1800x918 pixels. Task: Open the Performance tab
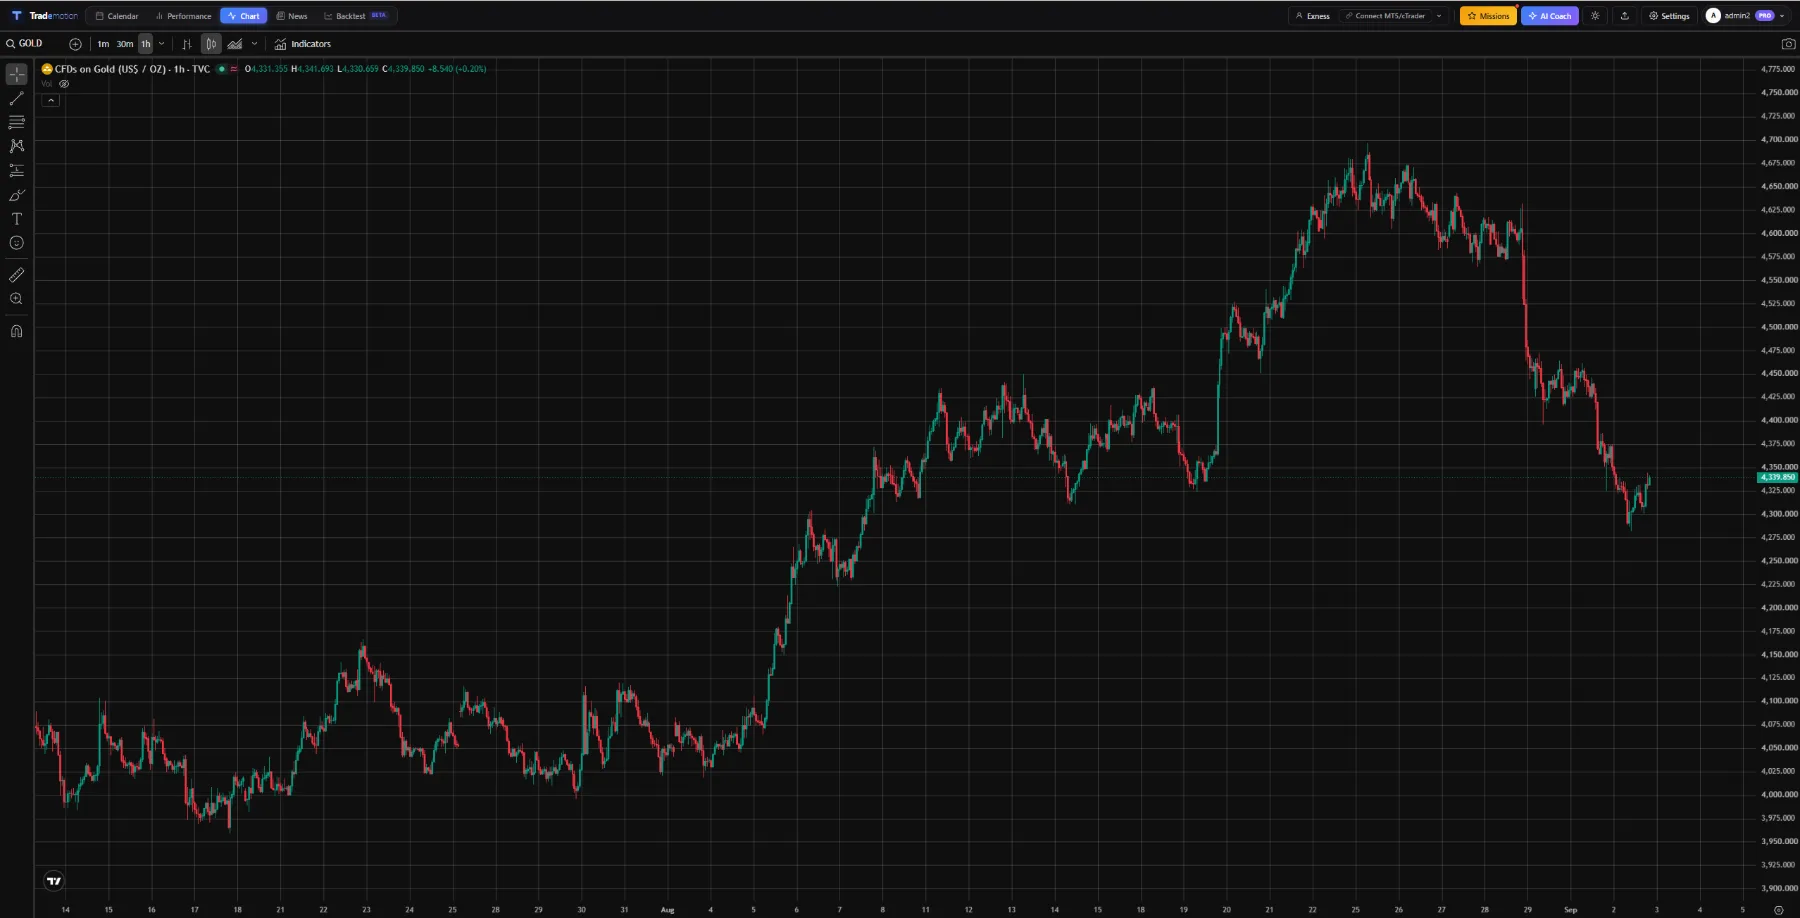[184, 16]
